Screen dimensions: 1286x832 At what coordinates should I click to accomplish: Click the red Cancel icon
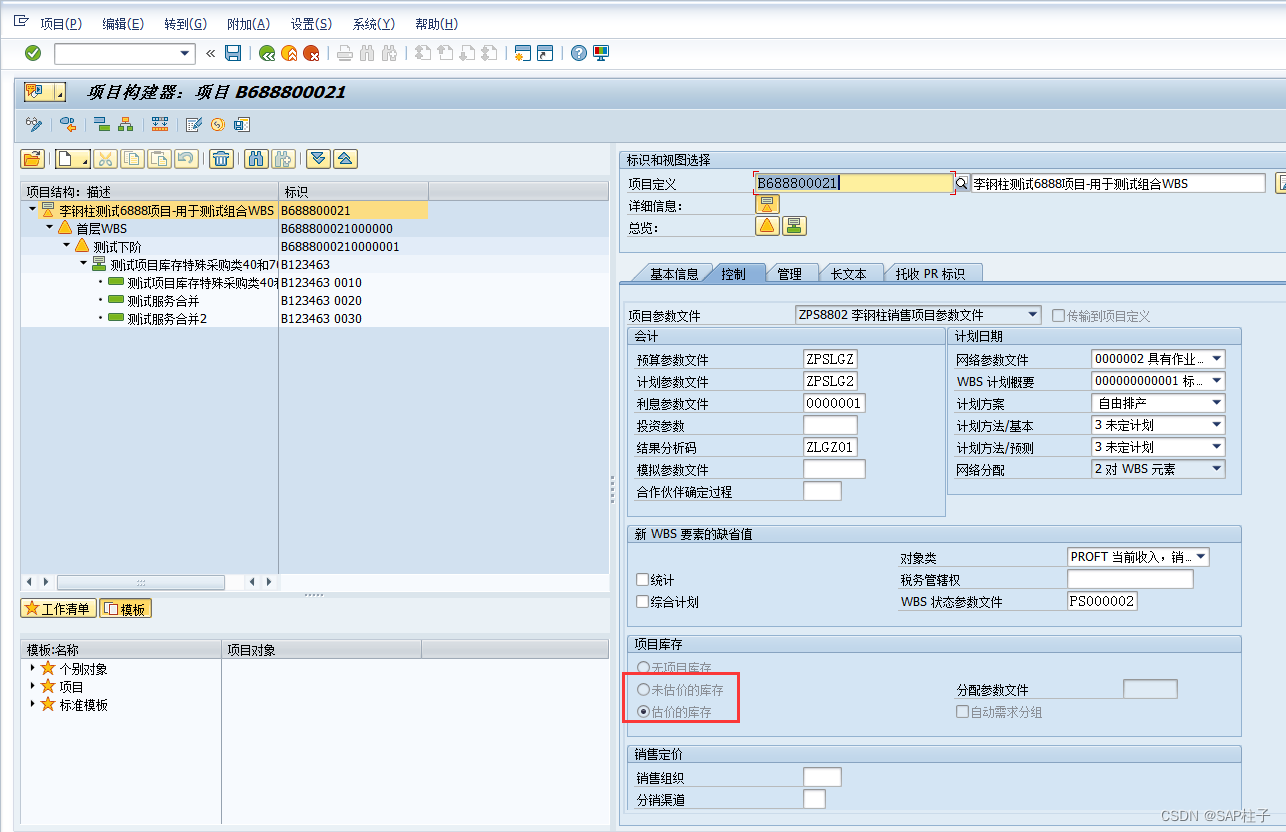coord(311,53)
